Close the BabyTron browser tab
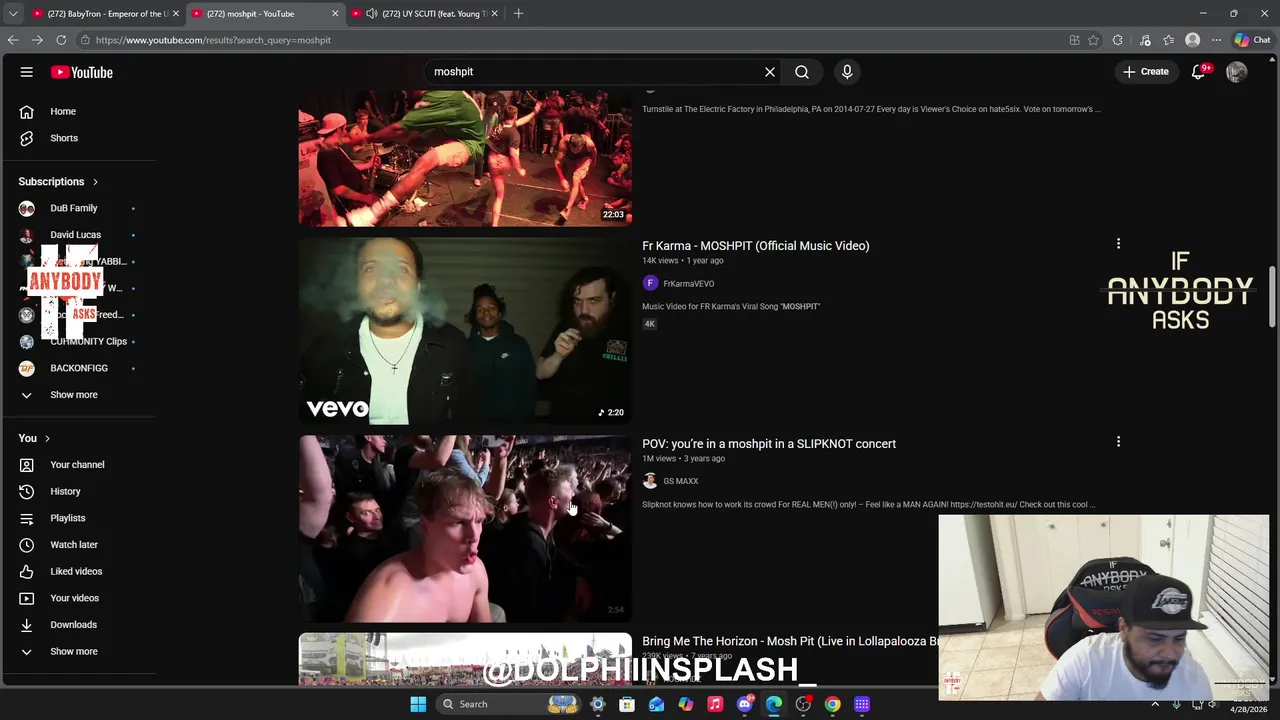This screenshot has height=720, width=1280. click(176, 14)
